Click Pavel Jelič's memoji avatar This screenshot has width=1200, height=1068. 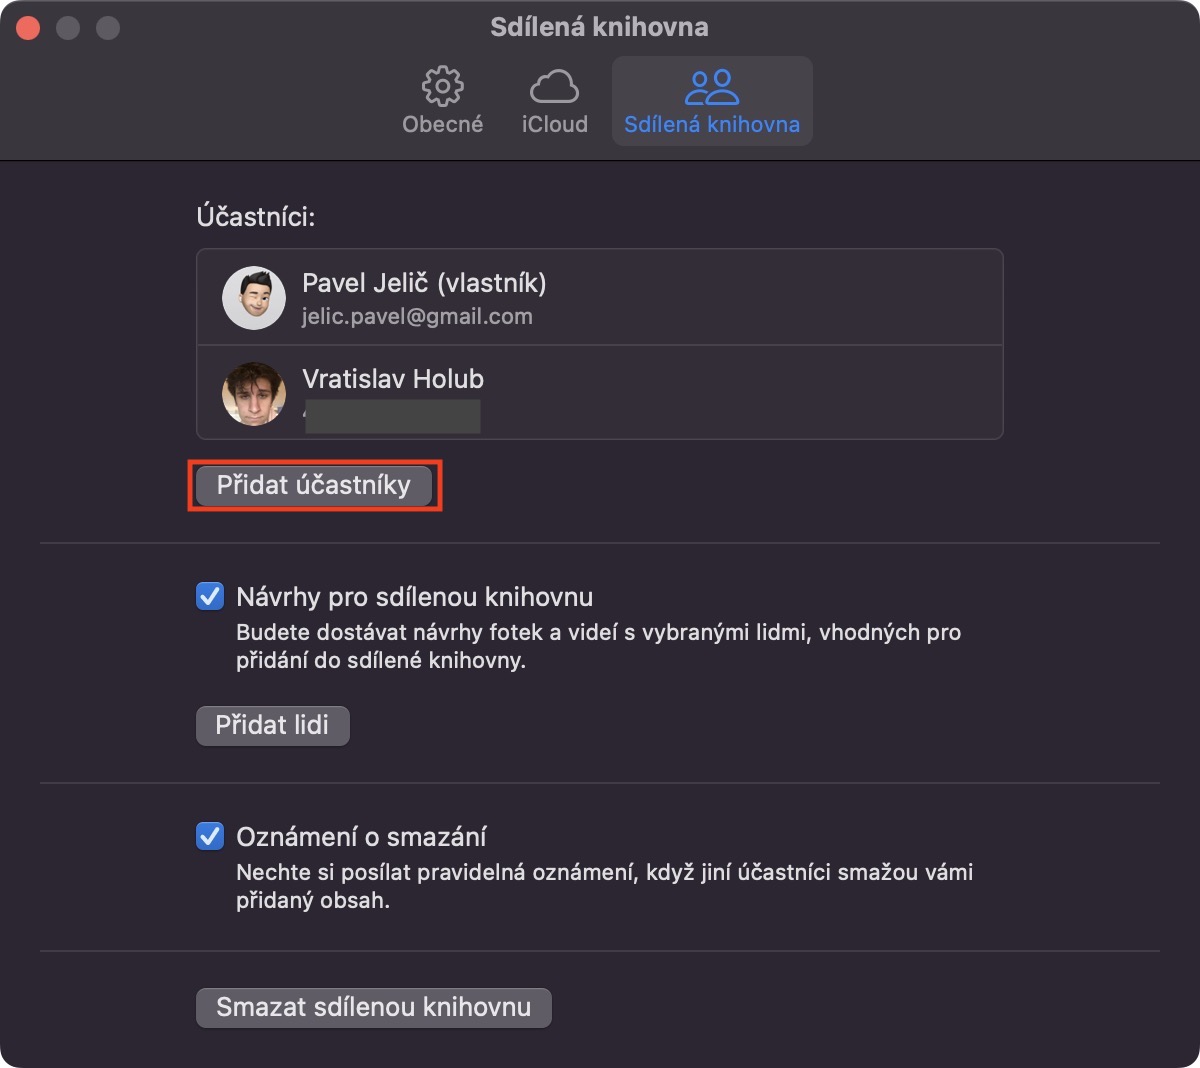(254, 298)
